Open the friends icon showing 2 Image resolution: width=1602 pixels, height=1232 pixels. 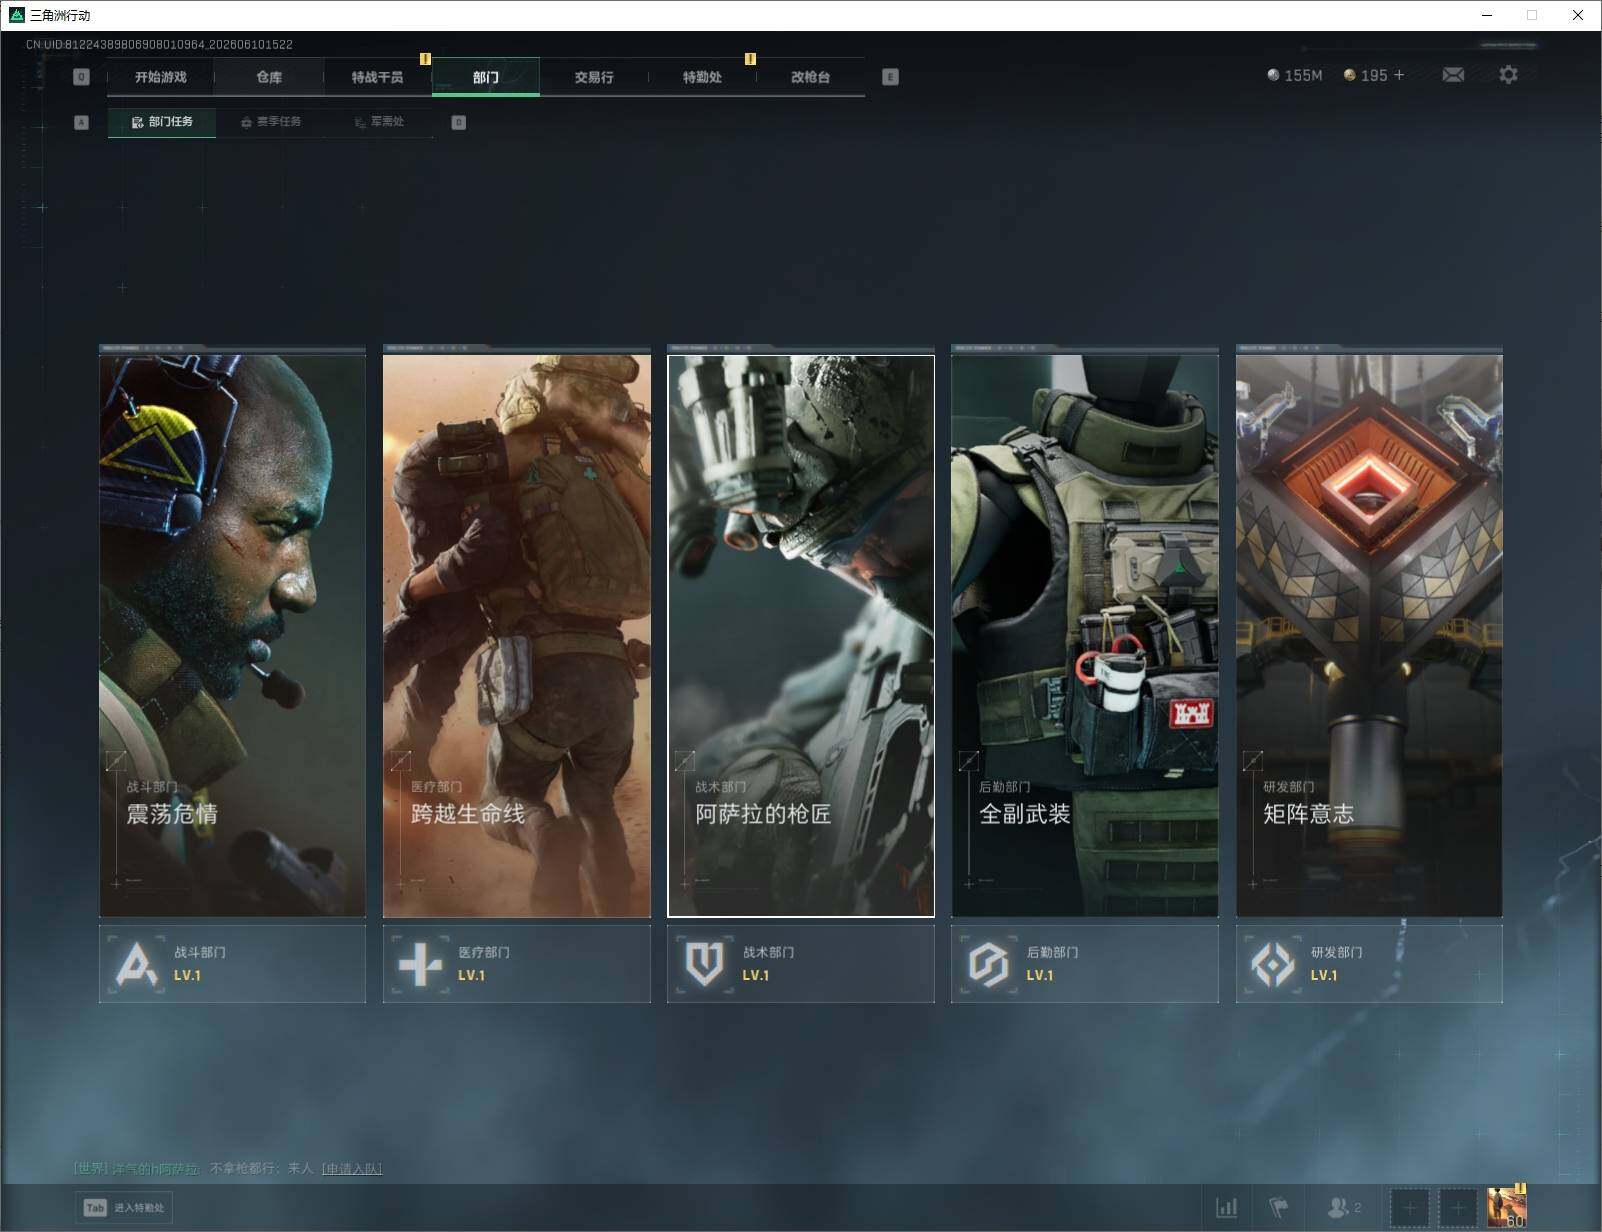coord(1344,1208)
